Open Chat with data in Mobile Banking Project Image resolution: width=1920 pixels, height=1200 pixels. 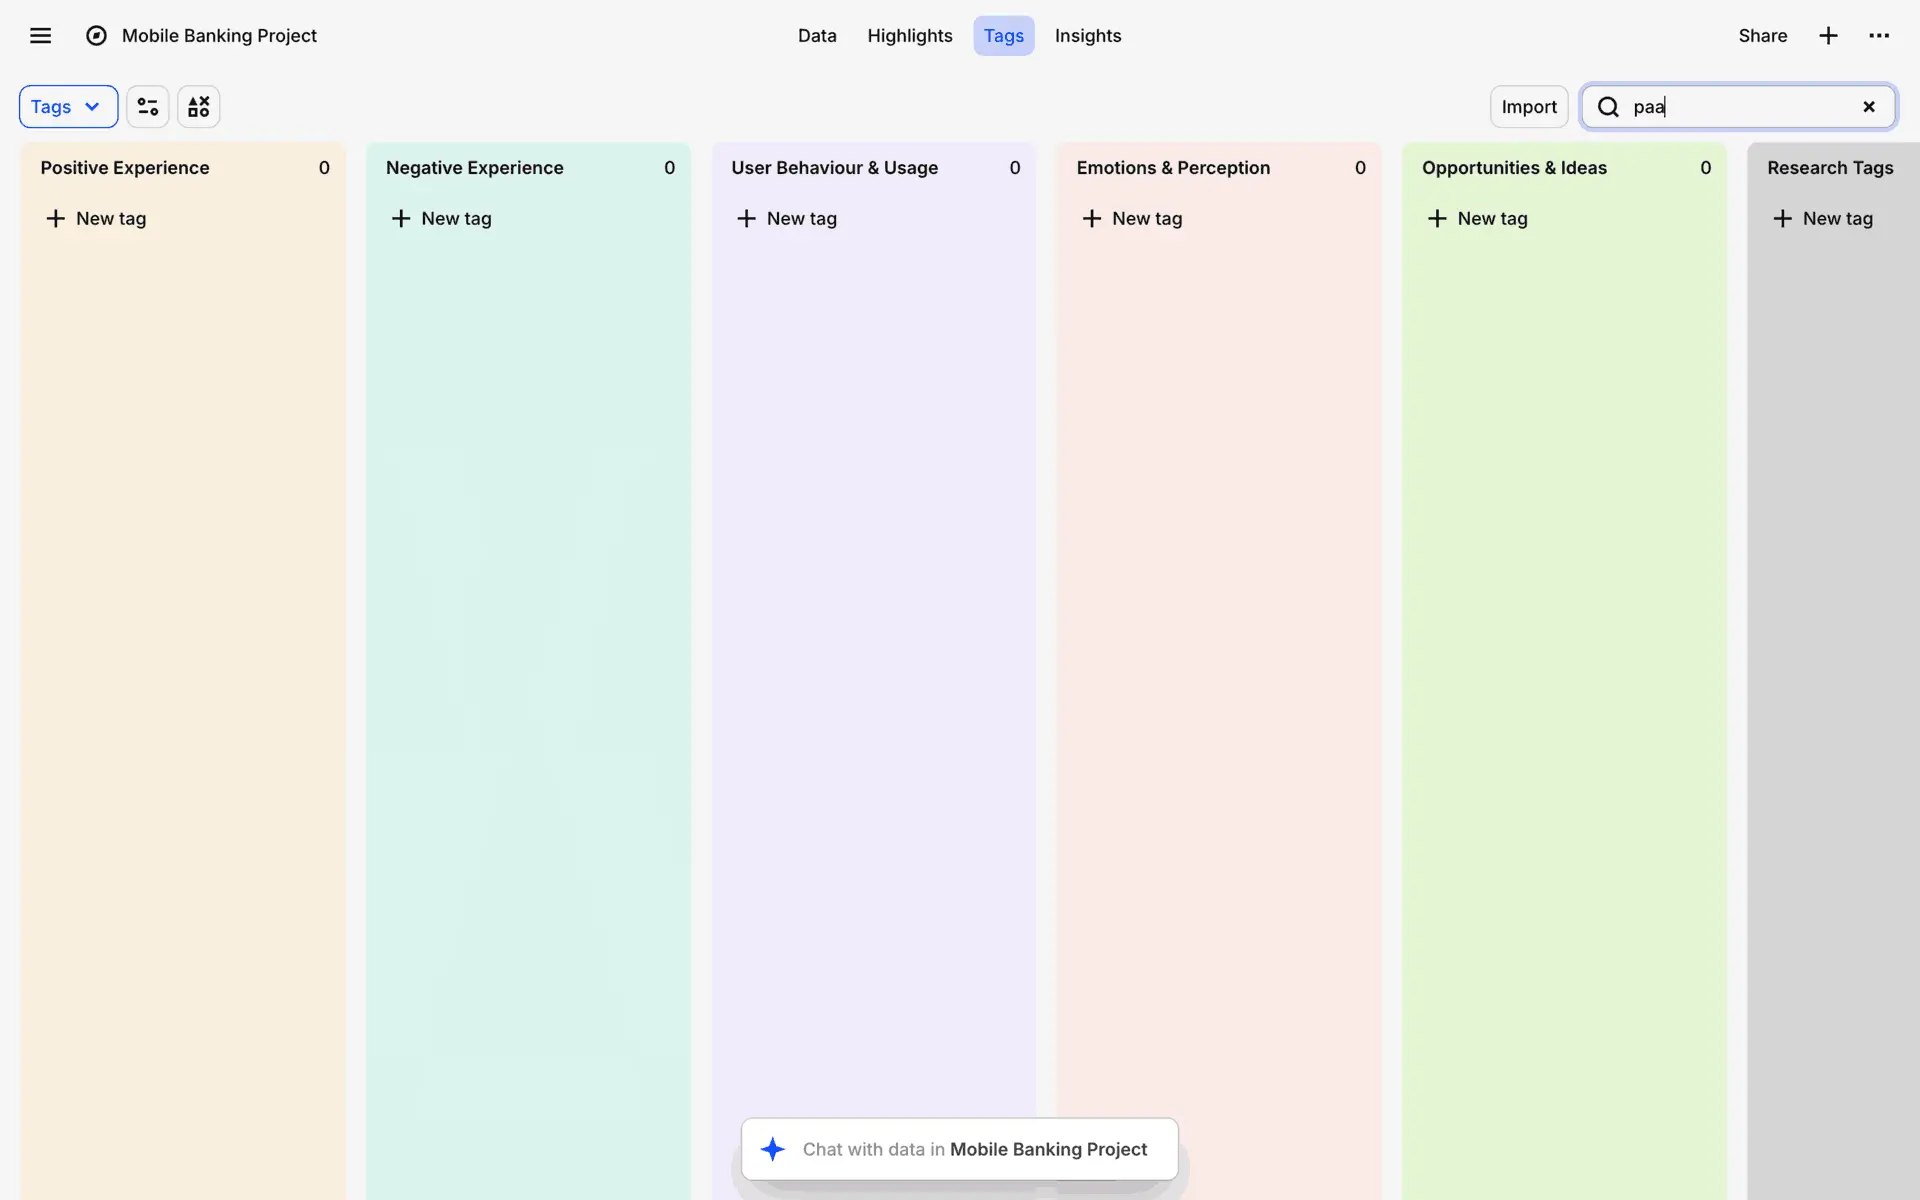(x=974, y=1149)
